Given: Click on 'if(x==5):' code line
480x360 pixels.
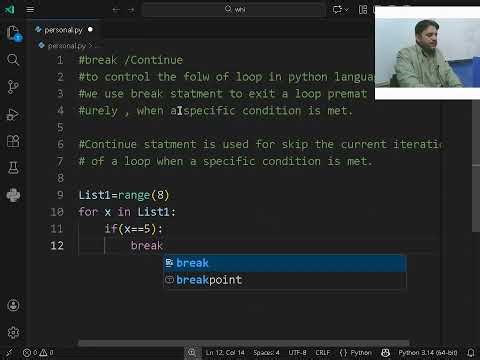Looking at the screenshot, I should (x=133, y=229).
